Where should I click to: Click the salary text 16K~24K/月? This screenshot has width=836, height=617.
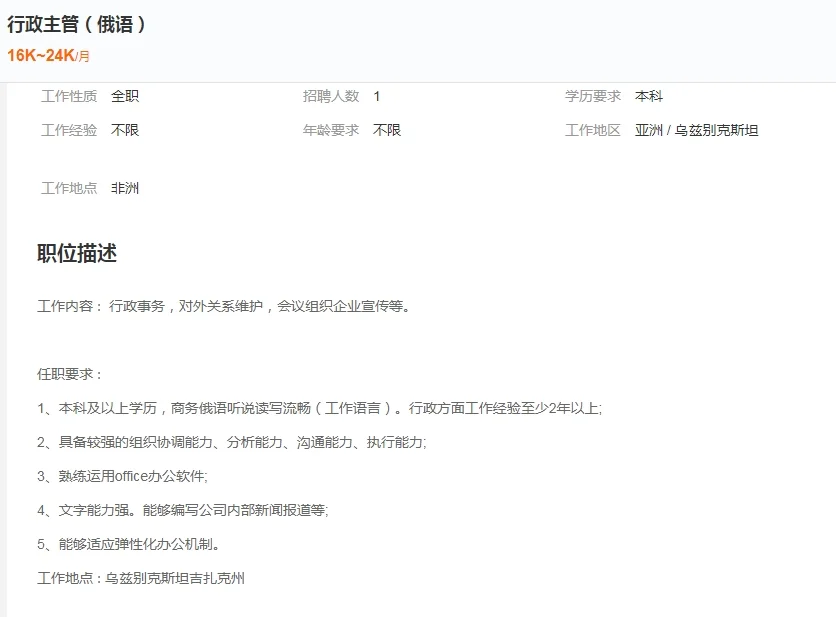[x=48, y=57]
